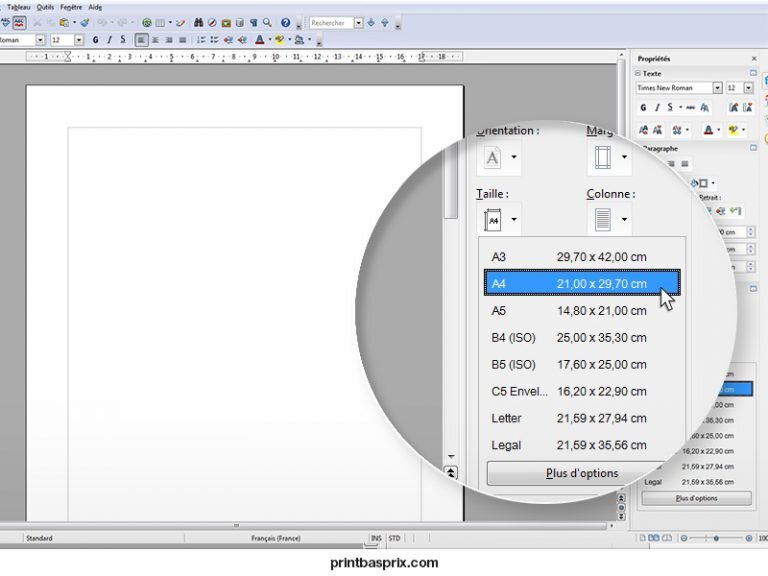Open toolbar background color dropdown arrow
Screen dimensions: 768x576
coord(309,40)
